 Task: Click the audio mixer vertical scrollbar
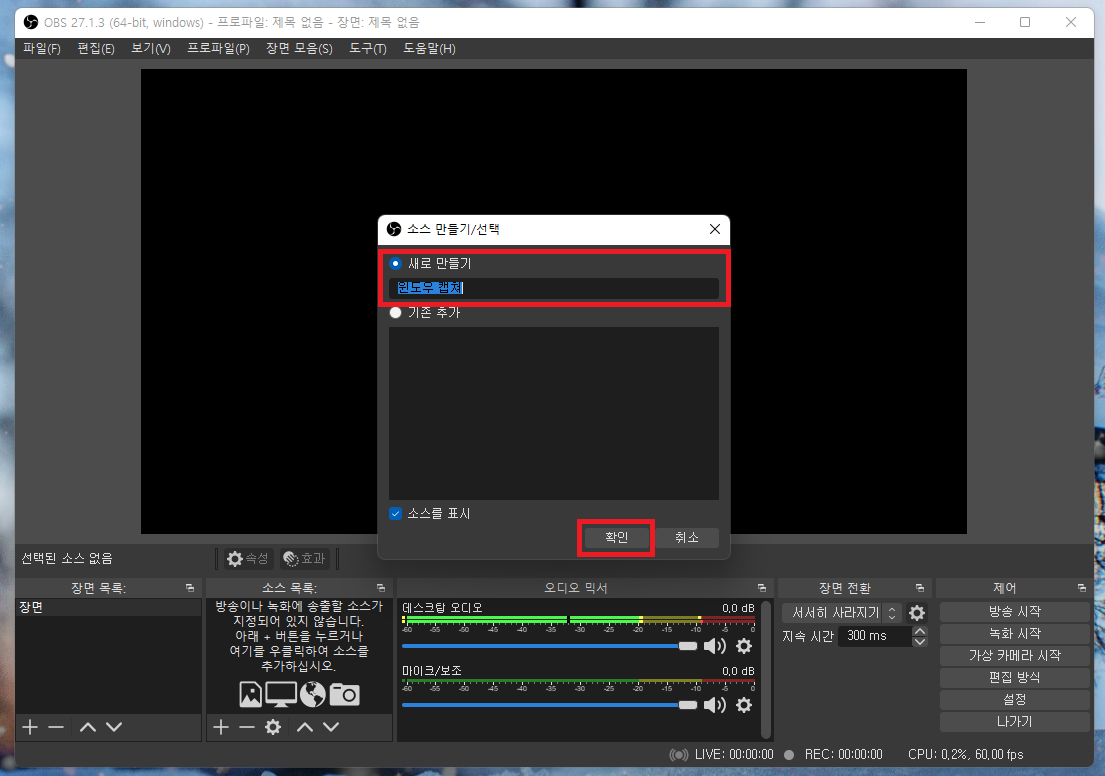(x=766, y=670)
